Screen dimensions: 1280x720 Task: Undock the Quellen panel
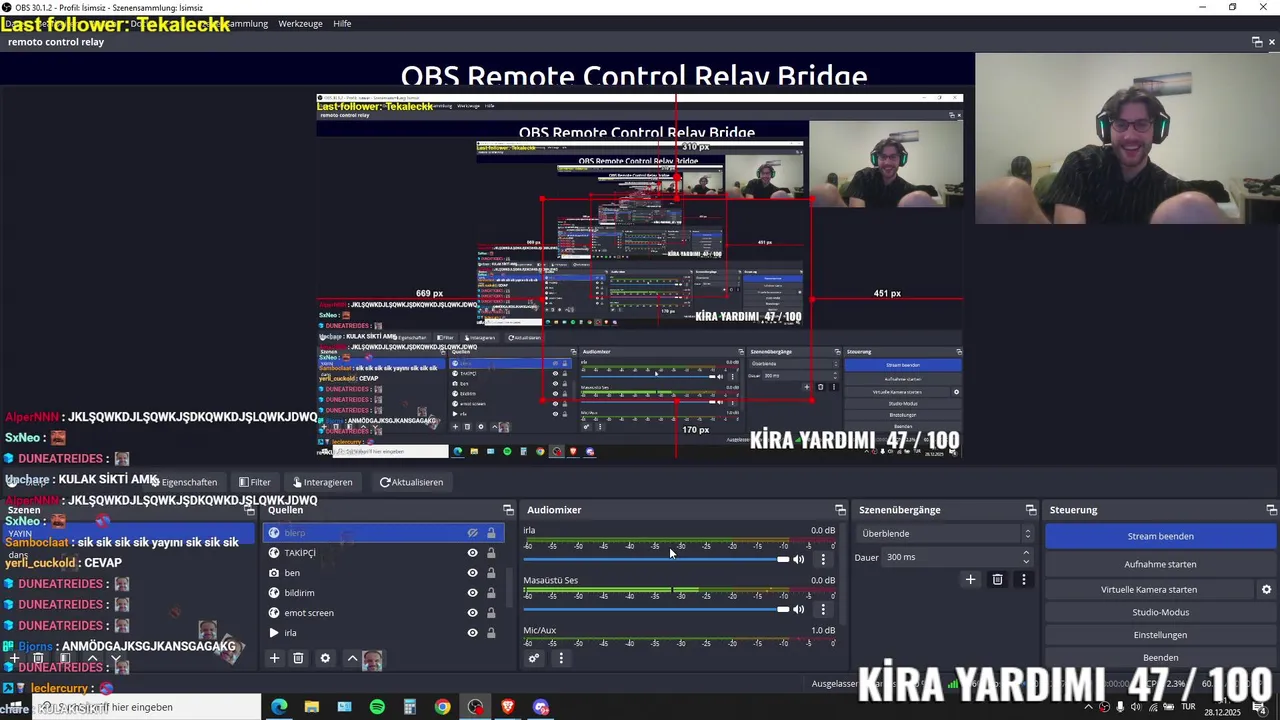(x=508, y=510)
